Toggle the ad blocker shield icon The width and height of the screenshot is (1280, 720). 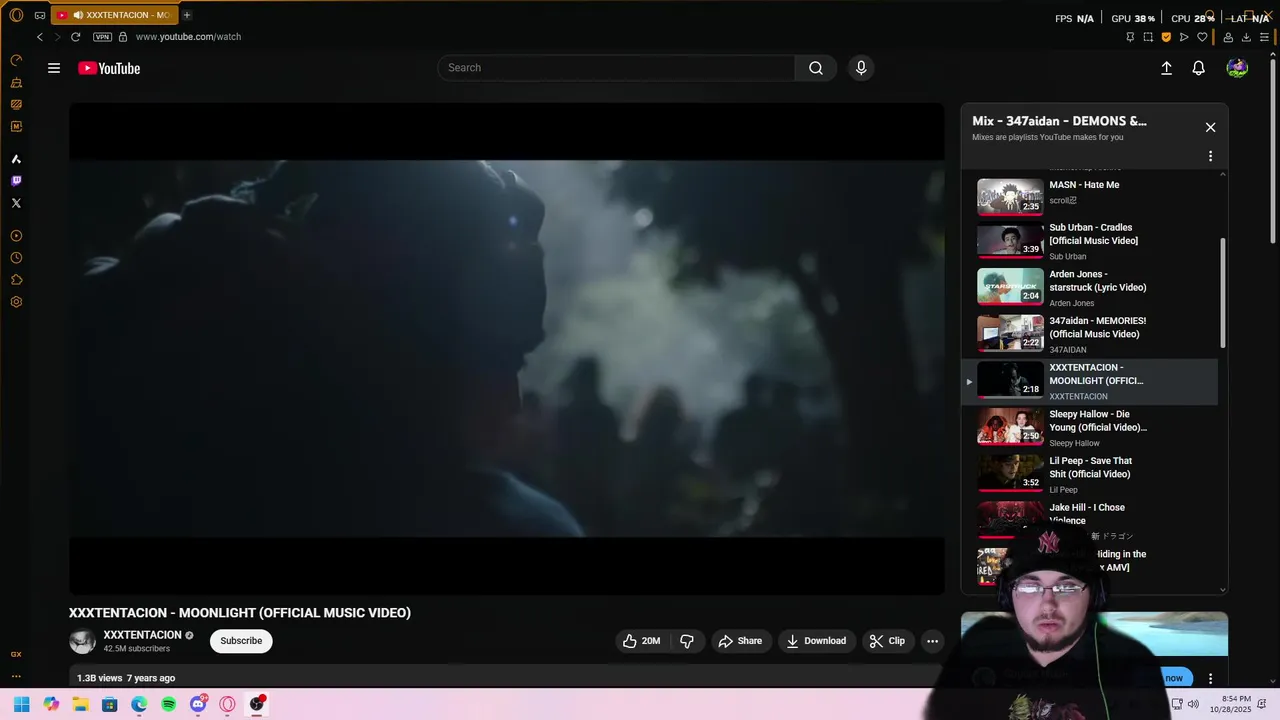point(1166,37)
